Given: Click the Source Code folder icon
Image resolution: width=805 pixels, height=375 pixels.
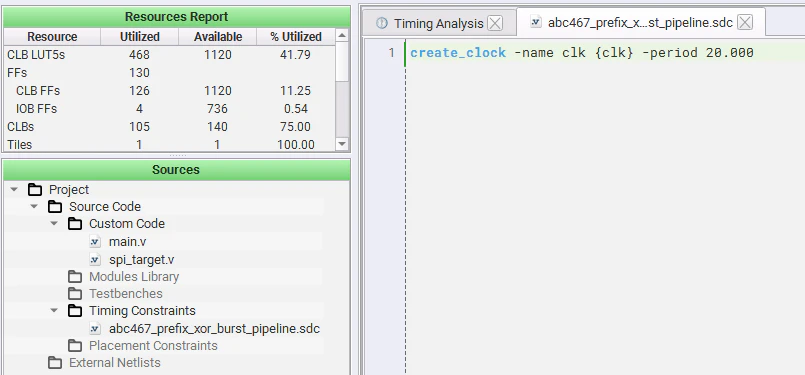Looking at the screenshot, I should (x=55, y=207).
